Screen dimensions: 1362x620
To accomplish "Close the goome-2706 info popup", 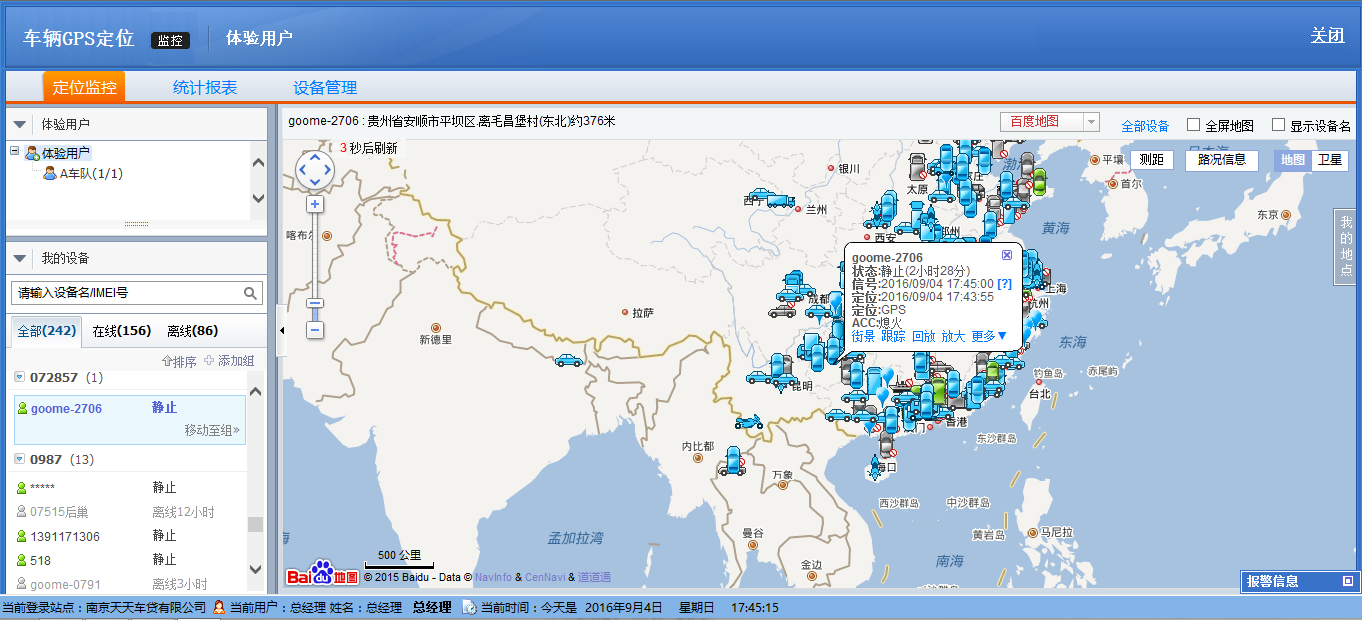I will tap(1007, 255).
